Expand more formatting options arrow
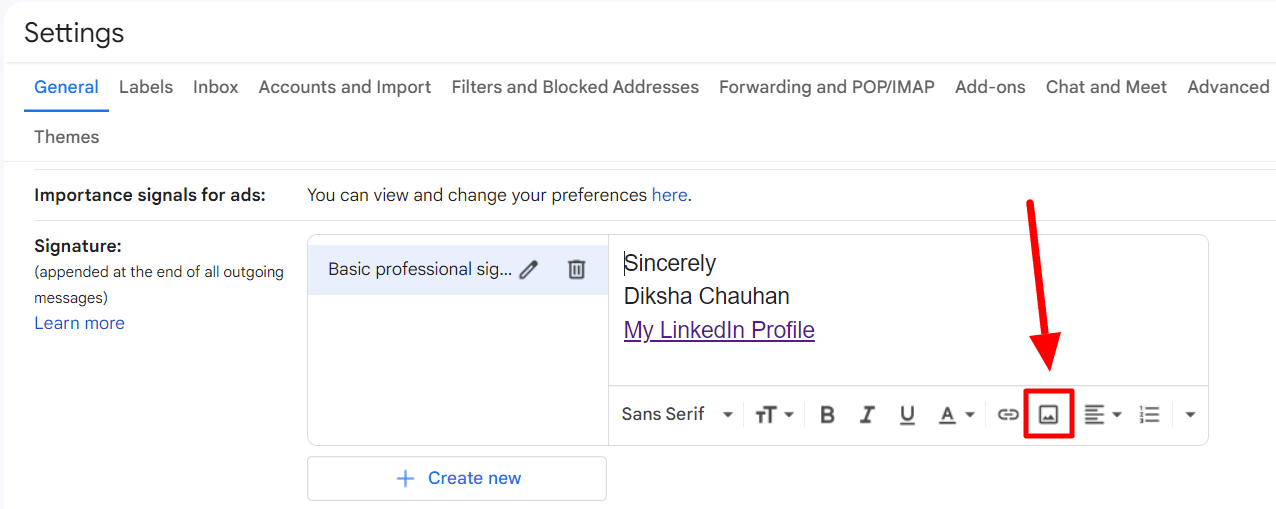Screen dimensions: 1276x509 pos(1190,414)
